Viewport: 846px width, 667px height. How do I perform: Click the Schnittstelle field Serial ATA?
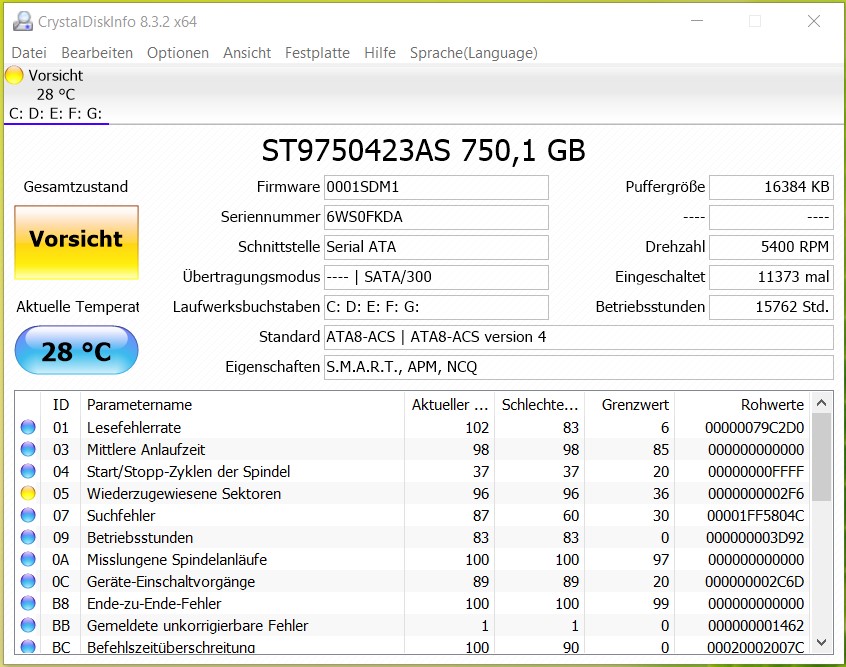pyautogui.click(x=436, y=247)
